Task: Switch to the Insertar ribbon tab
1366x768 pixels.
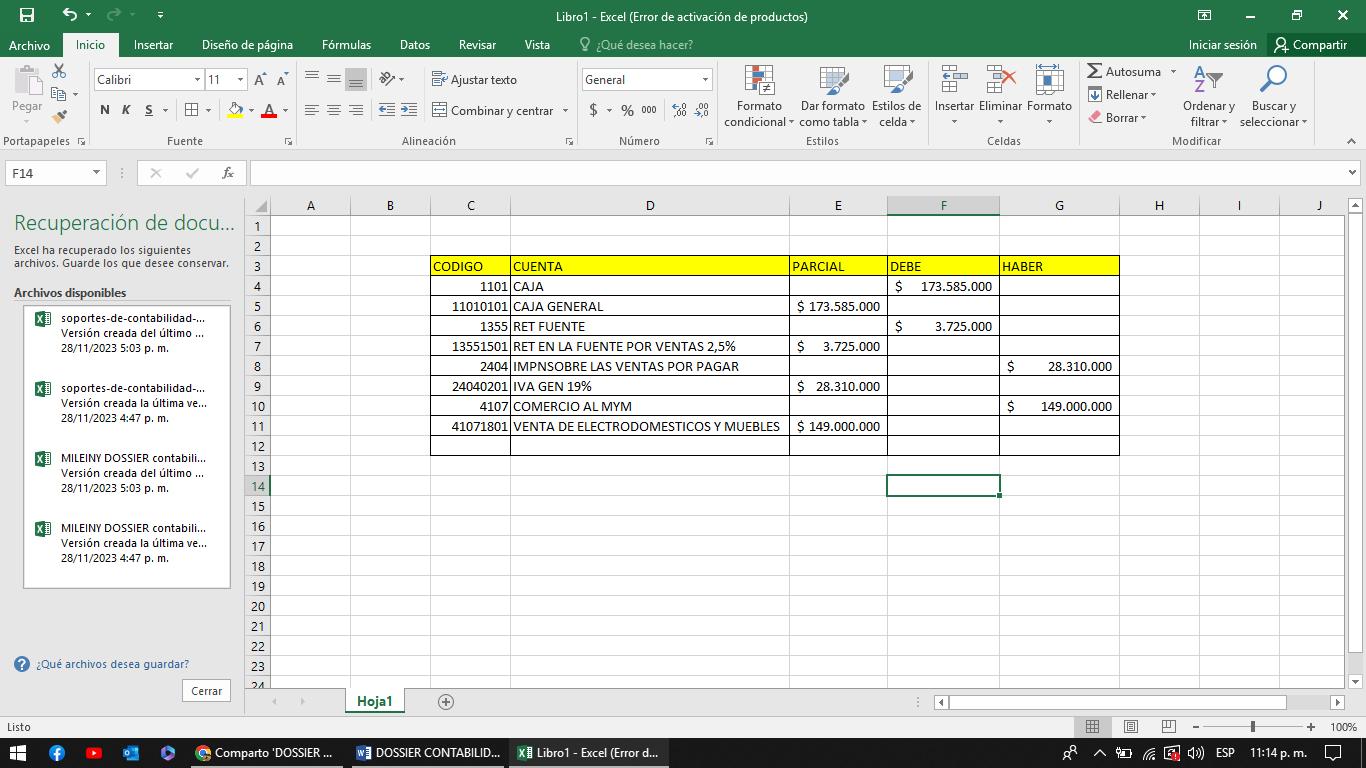Action: coord(153,45)
